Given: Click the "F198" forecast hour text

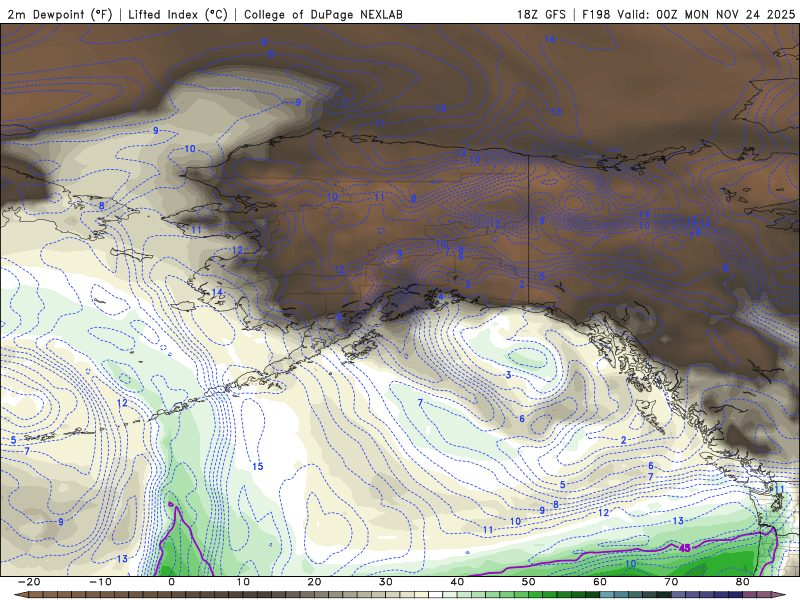Looking at the screenshot, I should click(x=596, y=15).
